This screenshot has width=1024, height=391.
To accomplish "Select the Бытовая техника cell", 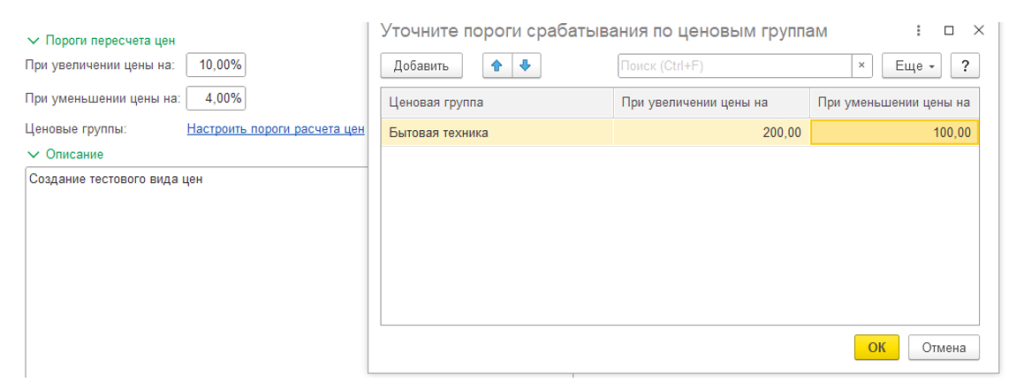I will coord(497,133).
